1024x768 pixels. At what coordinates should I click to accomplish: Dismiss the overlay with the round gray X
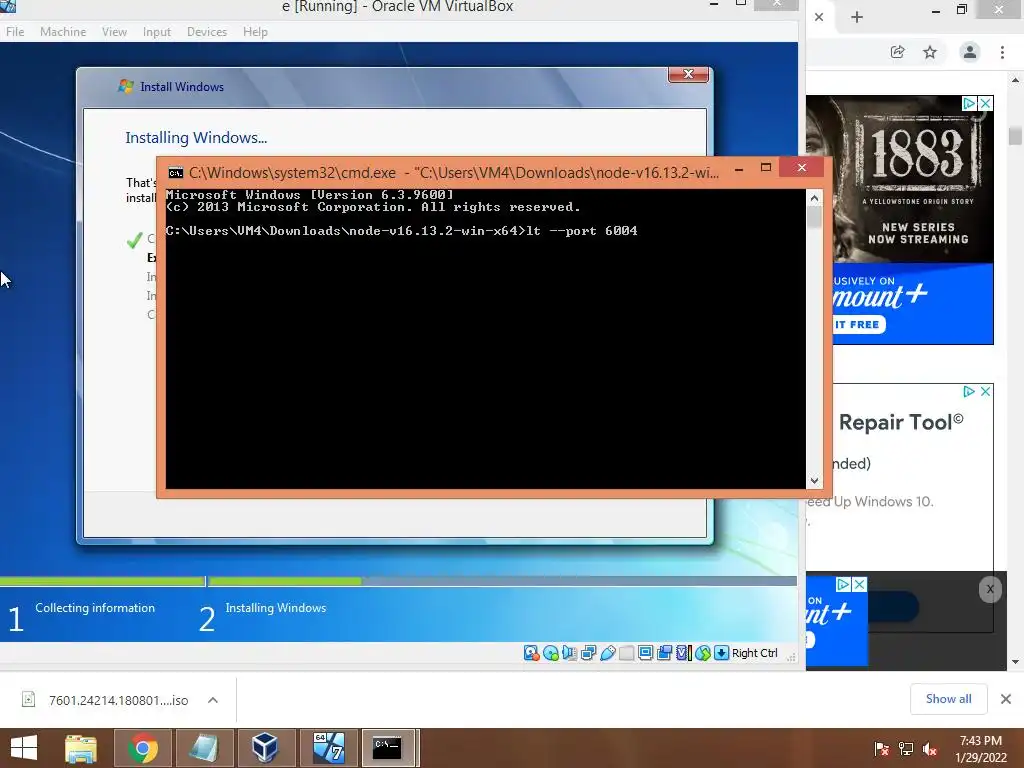pos(990,590)
